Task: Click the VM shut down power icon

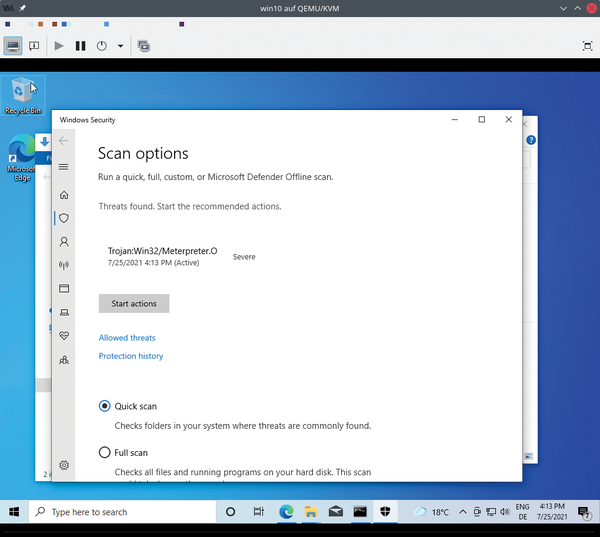Action: pos(101,46)
